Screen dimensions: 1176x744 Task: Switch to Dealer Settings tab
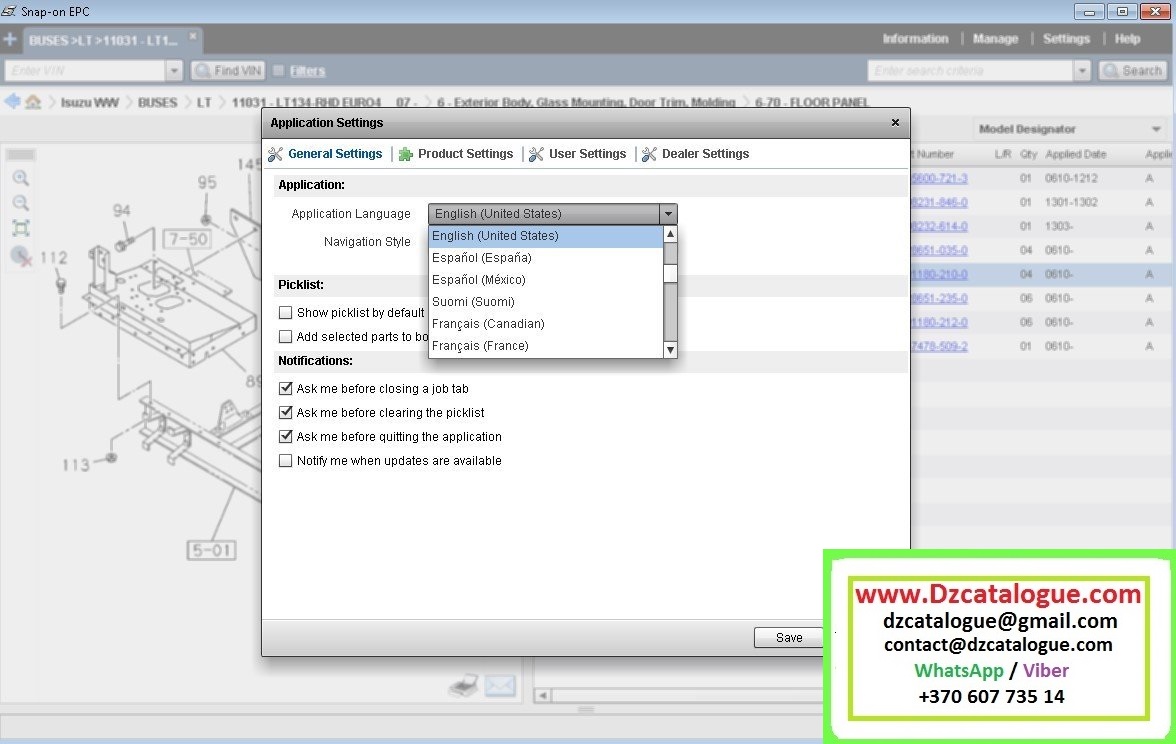point(705,154)
